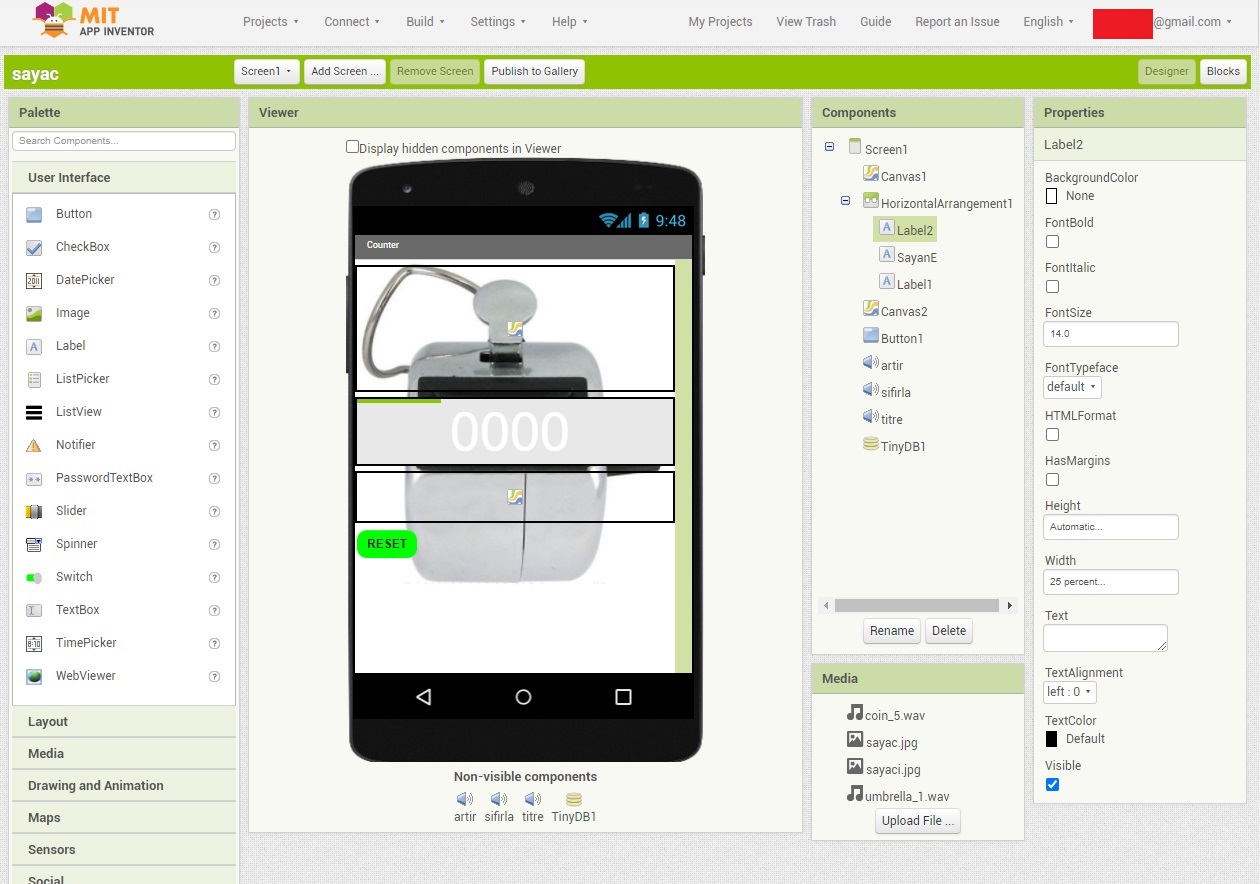Open the Projects menu
This screenshot has width=1260, height=884.
pyautogui.click(x=271, y=21)
